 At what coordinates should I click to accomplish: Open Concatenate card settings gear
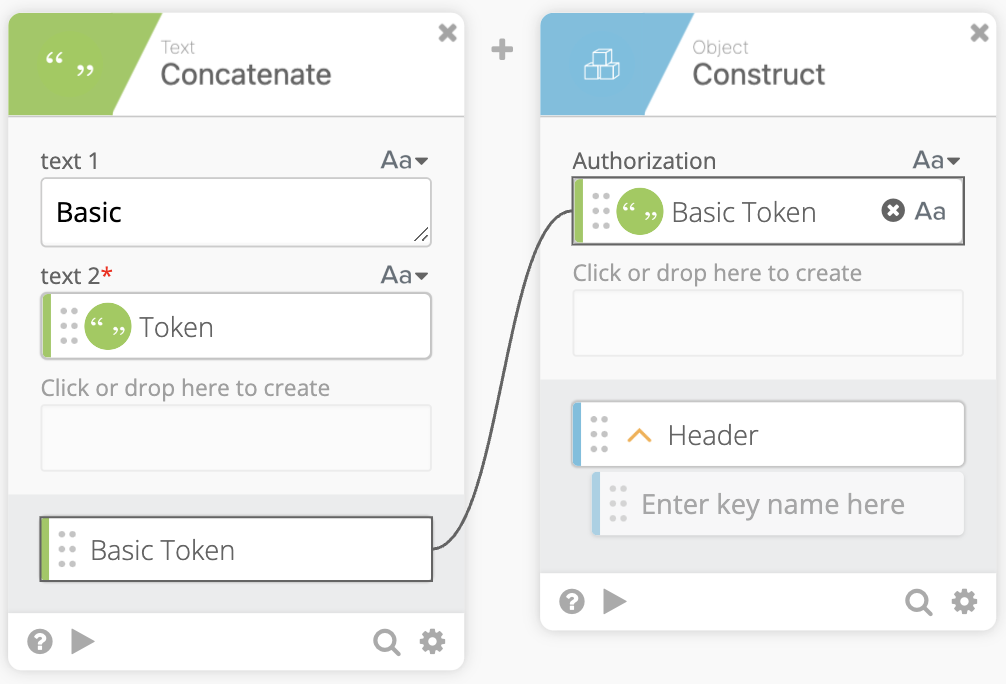coord(432,641)
